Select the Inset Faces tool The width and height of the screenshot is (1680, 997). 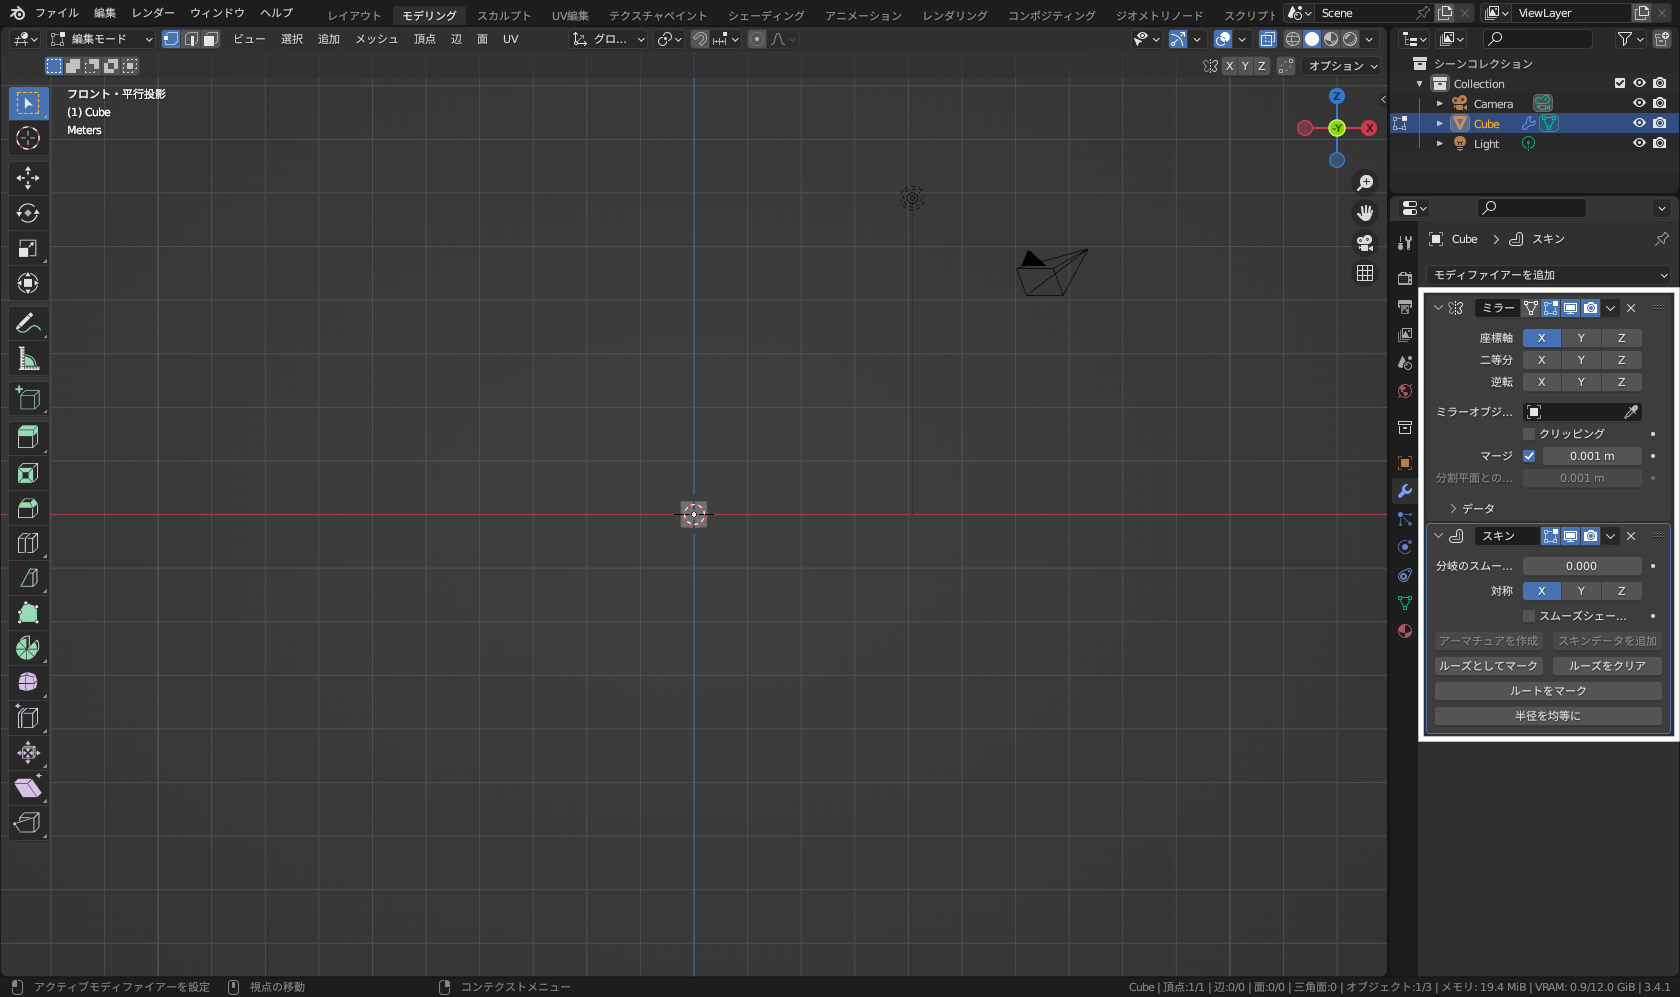tap(28, 473)
